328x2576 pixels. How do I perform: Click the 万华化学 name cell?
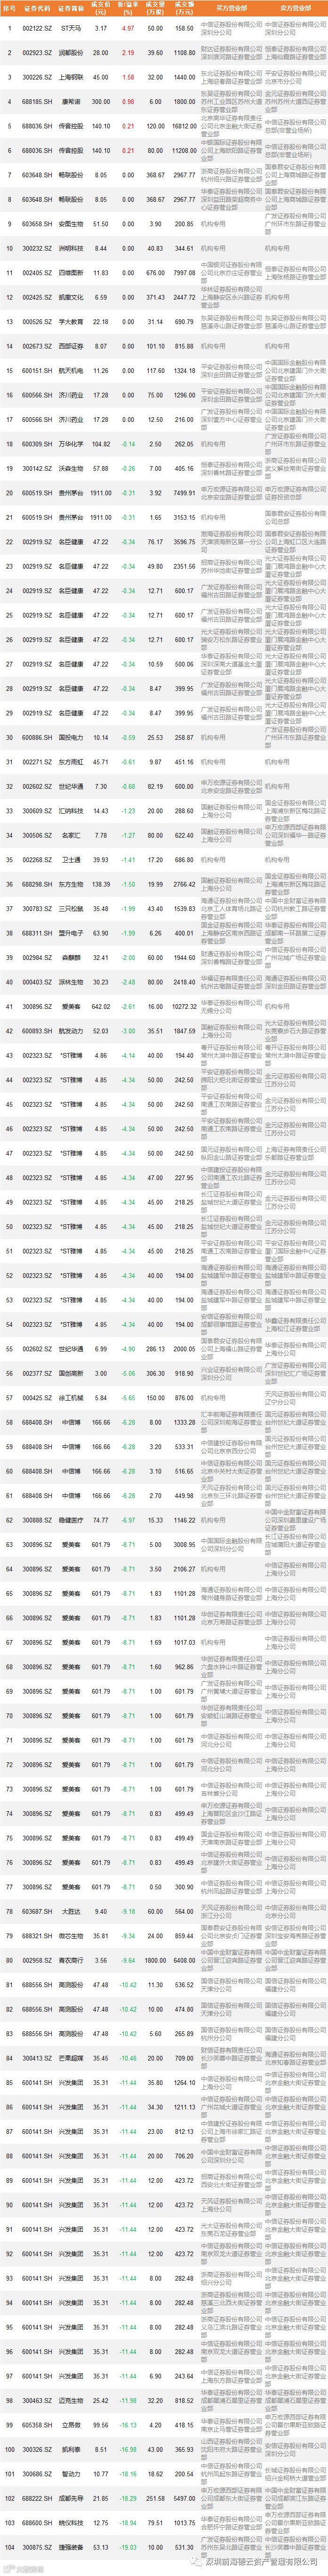[71, 444]
